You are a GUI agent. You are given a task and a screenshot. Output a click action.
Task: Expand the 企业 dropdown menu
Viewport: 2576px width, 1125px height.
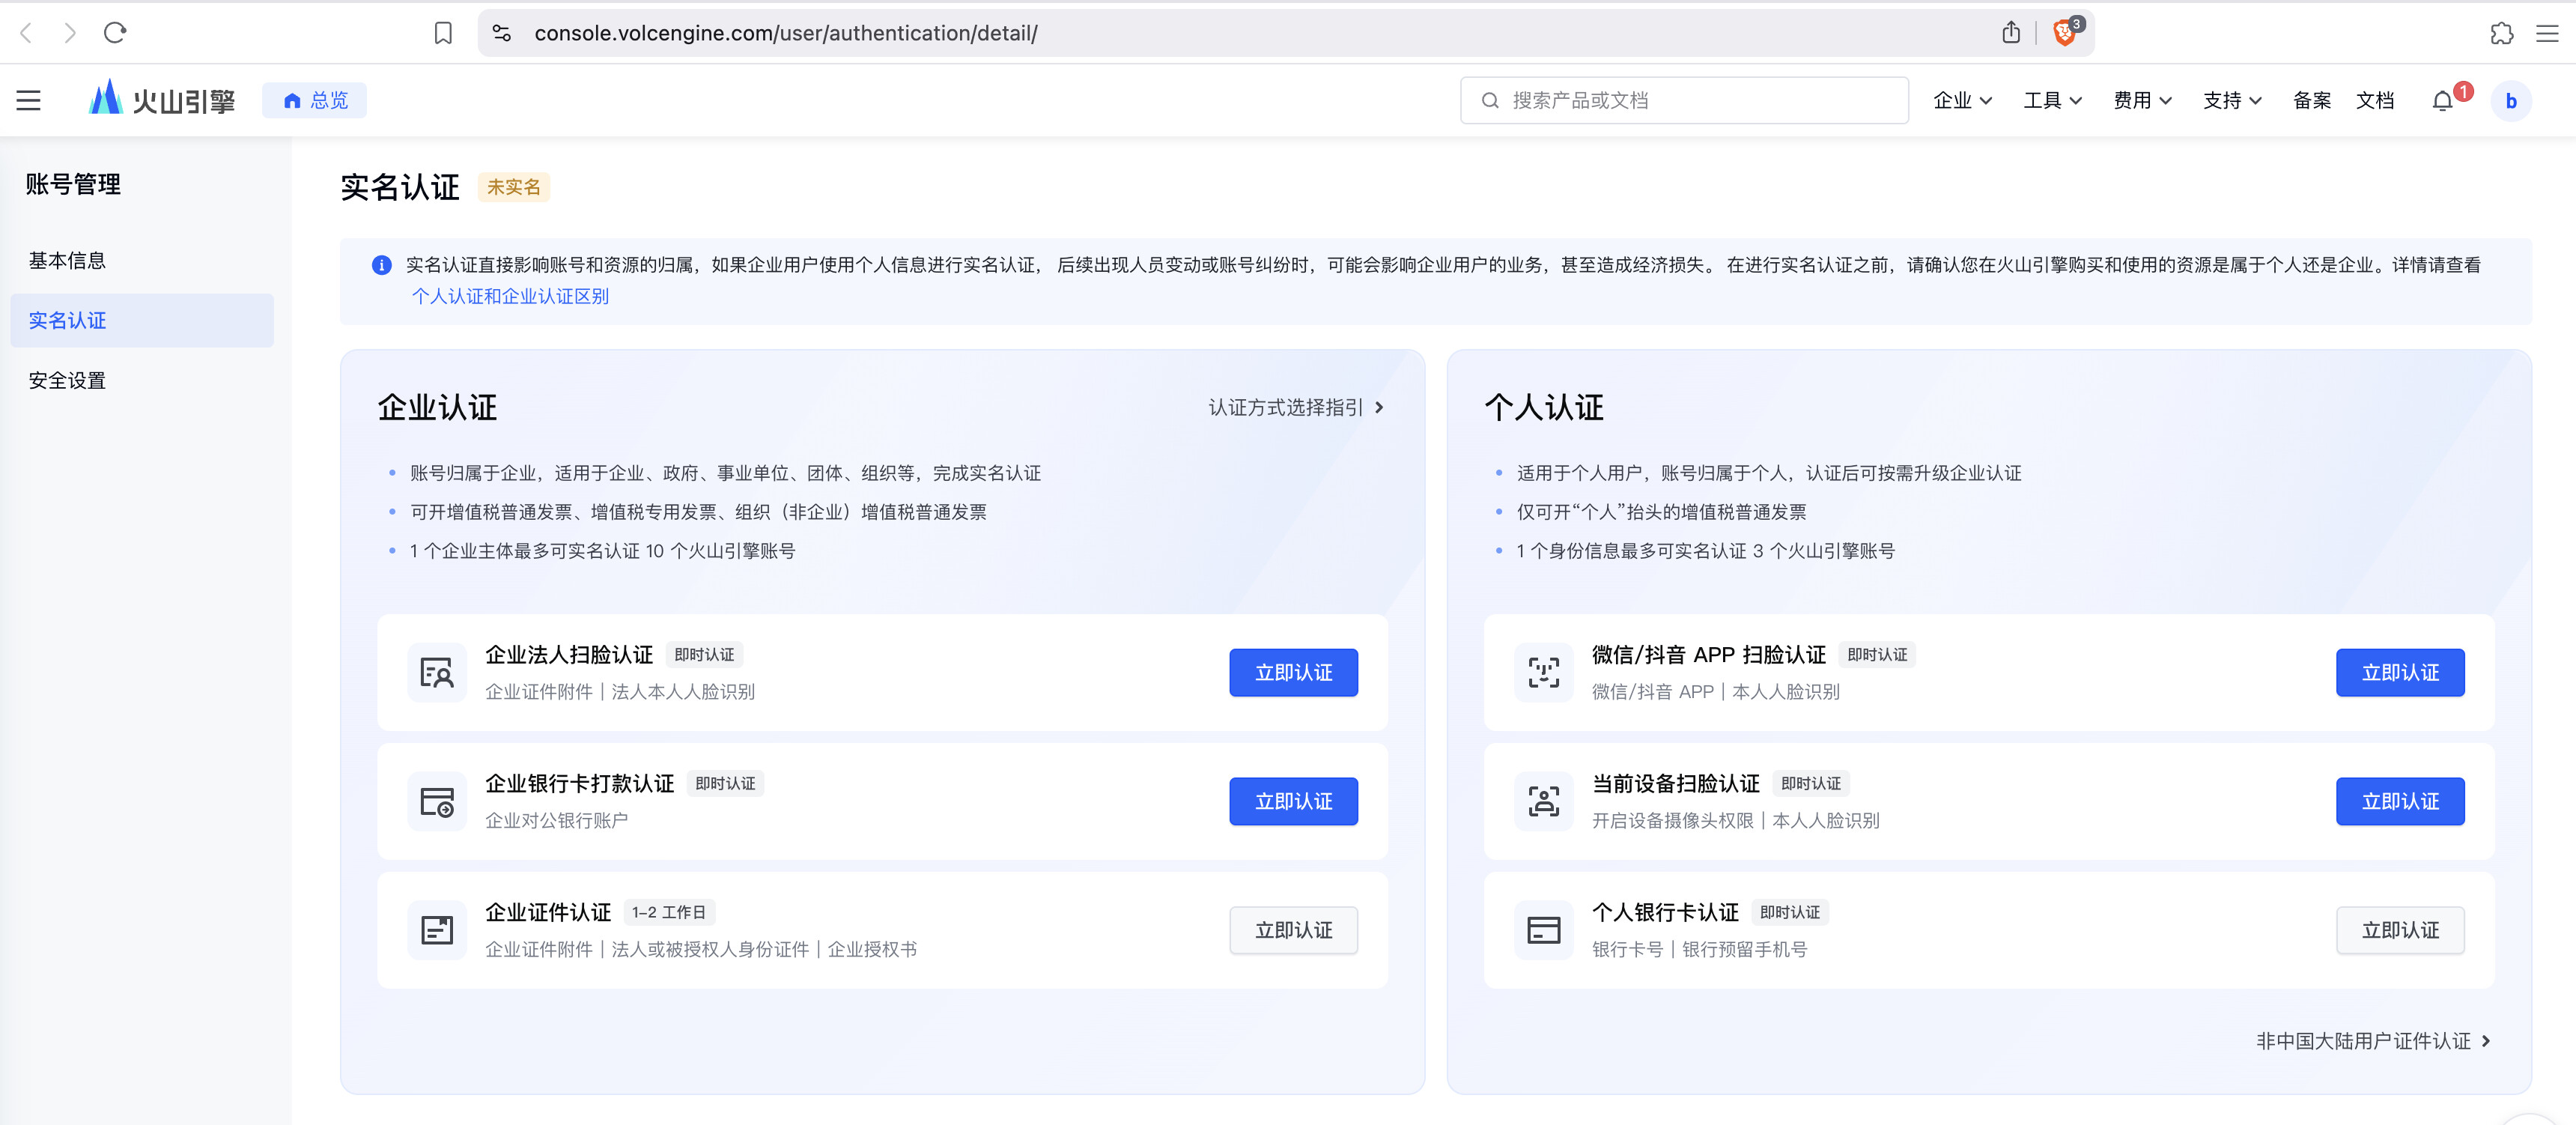point(1962,100)
